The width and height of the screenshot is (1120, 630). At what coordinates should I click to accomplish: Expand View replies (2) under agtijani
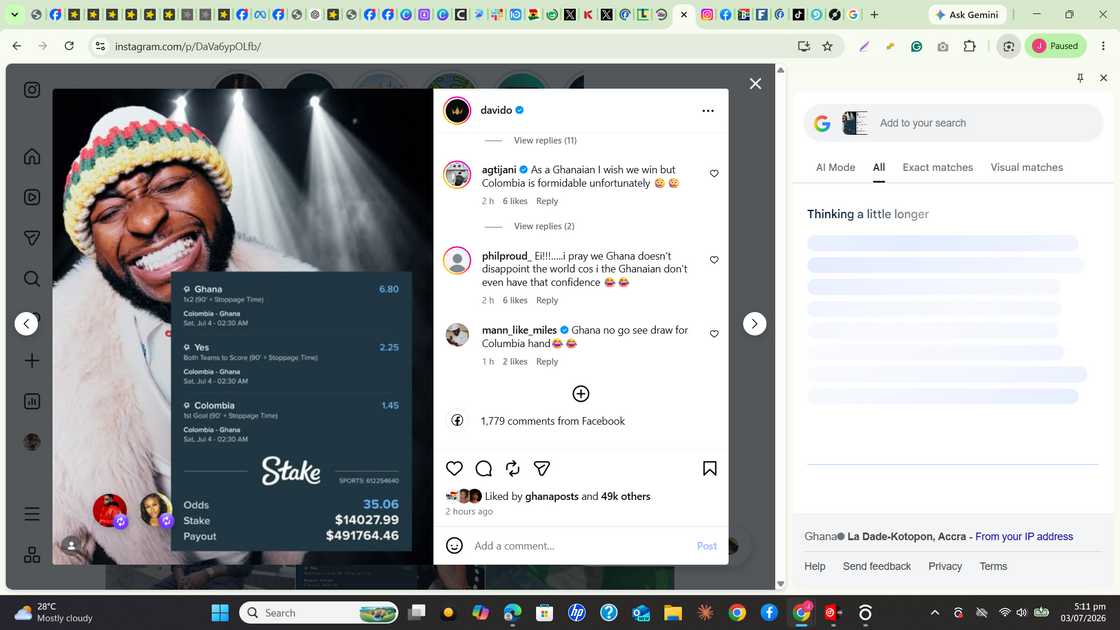544,226
